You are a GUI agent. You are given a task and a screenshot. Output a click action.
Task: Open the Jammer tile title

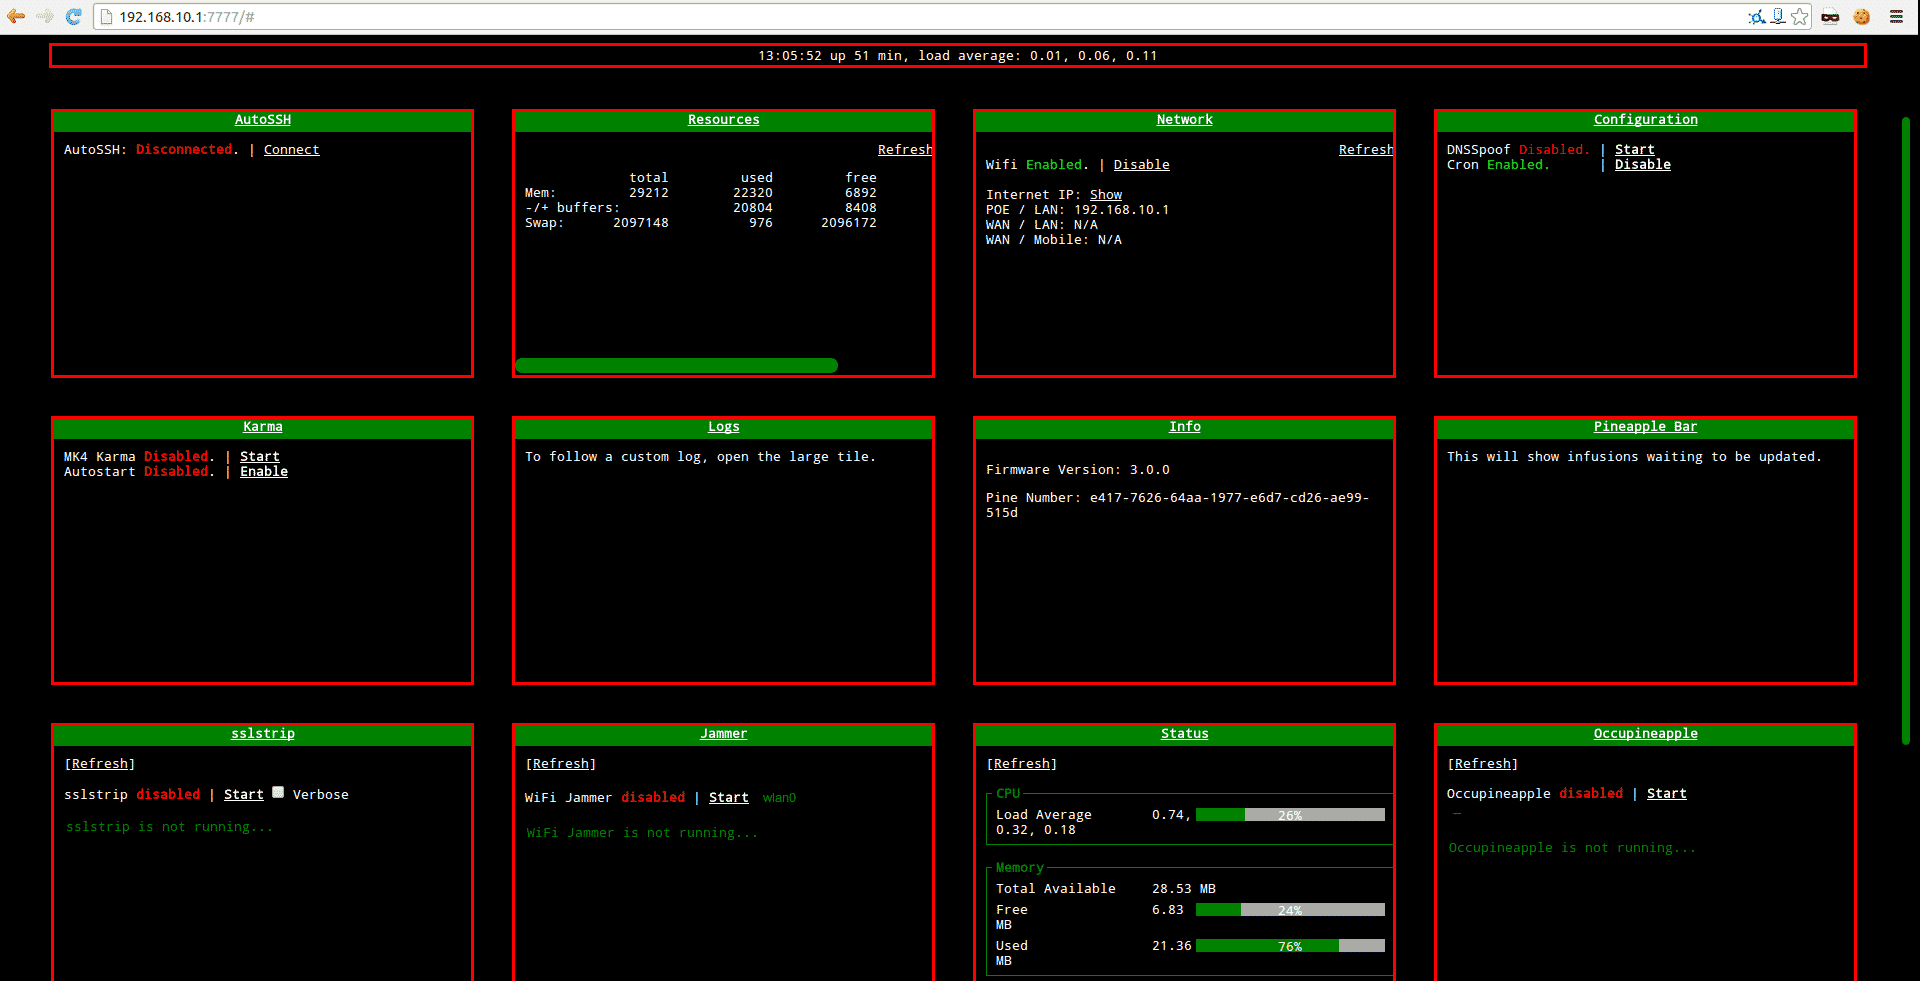click(724, 734)
